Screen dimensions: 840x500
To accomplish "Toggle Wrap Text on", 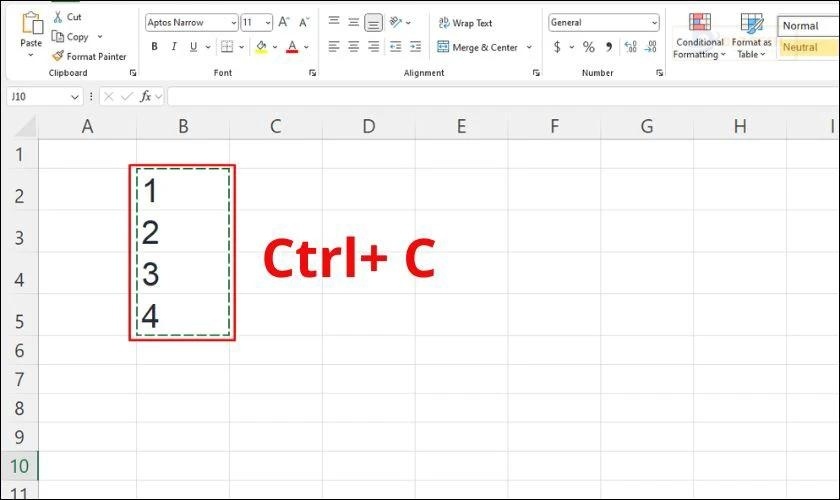I will (463, 22).
